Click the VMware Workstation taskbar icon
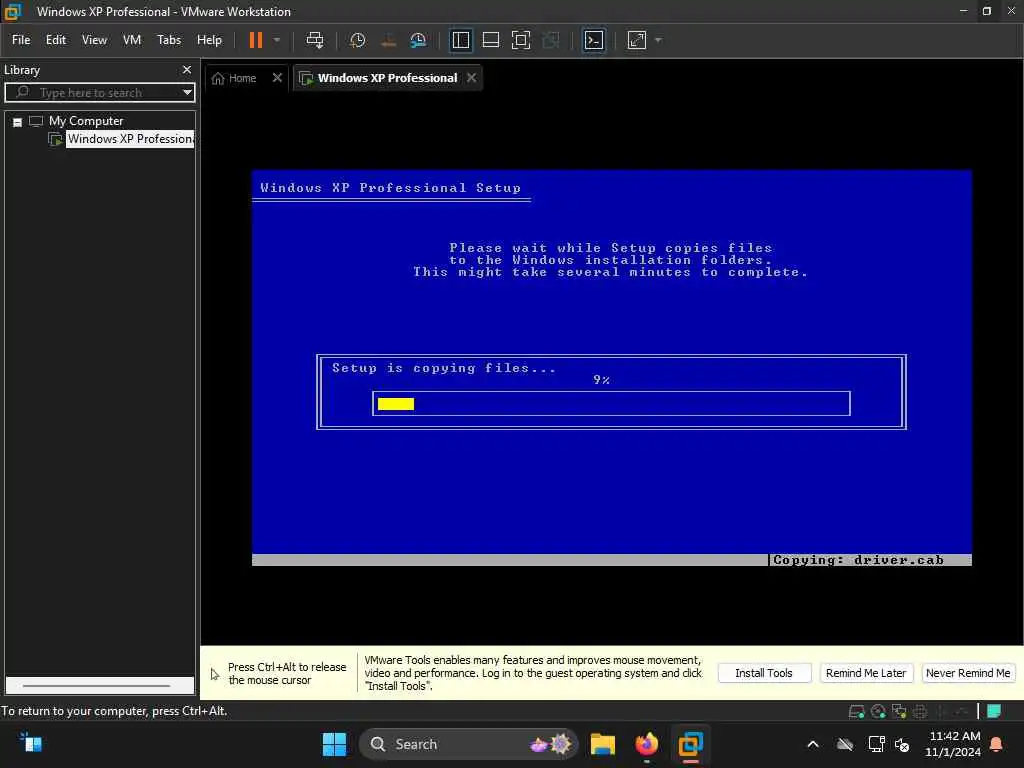Image resolution: width=1024 pixels, height=768 pixels. 690,744
